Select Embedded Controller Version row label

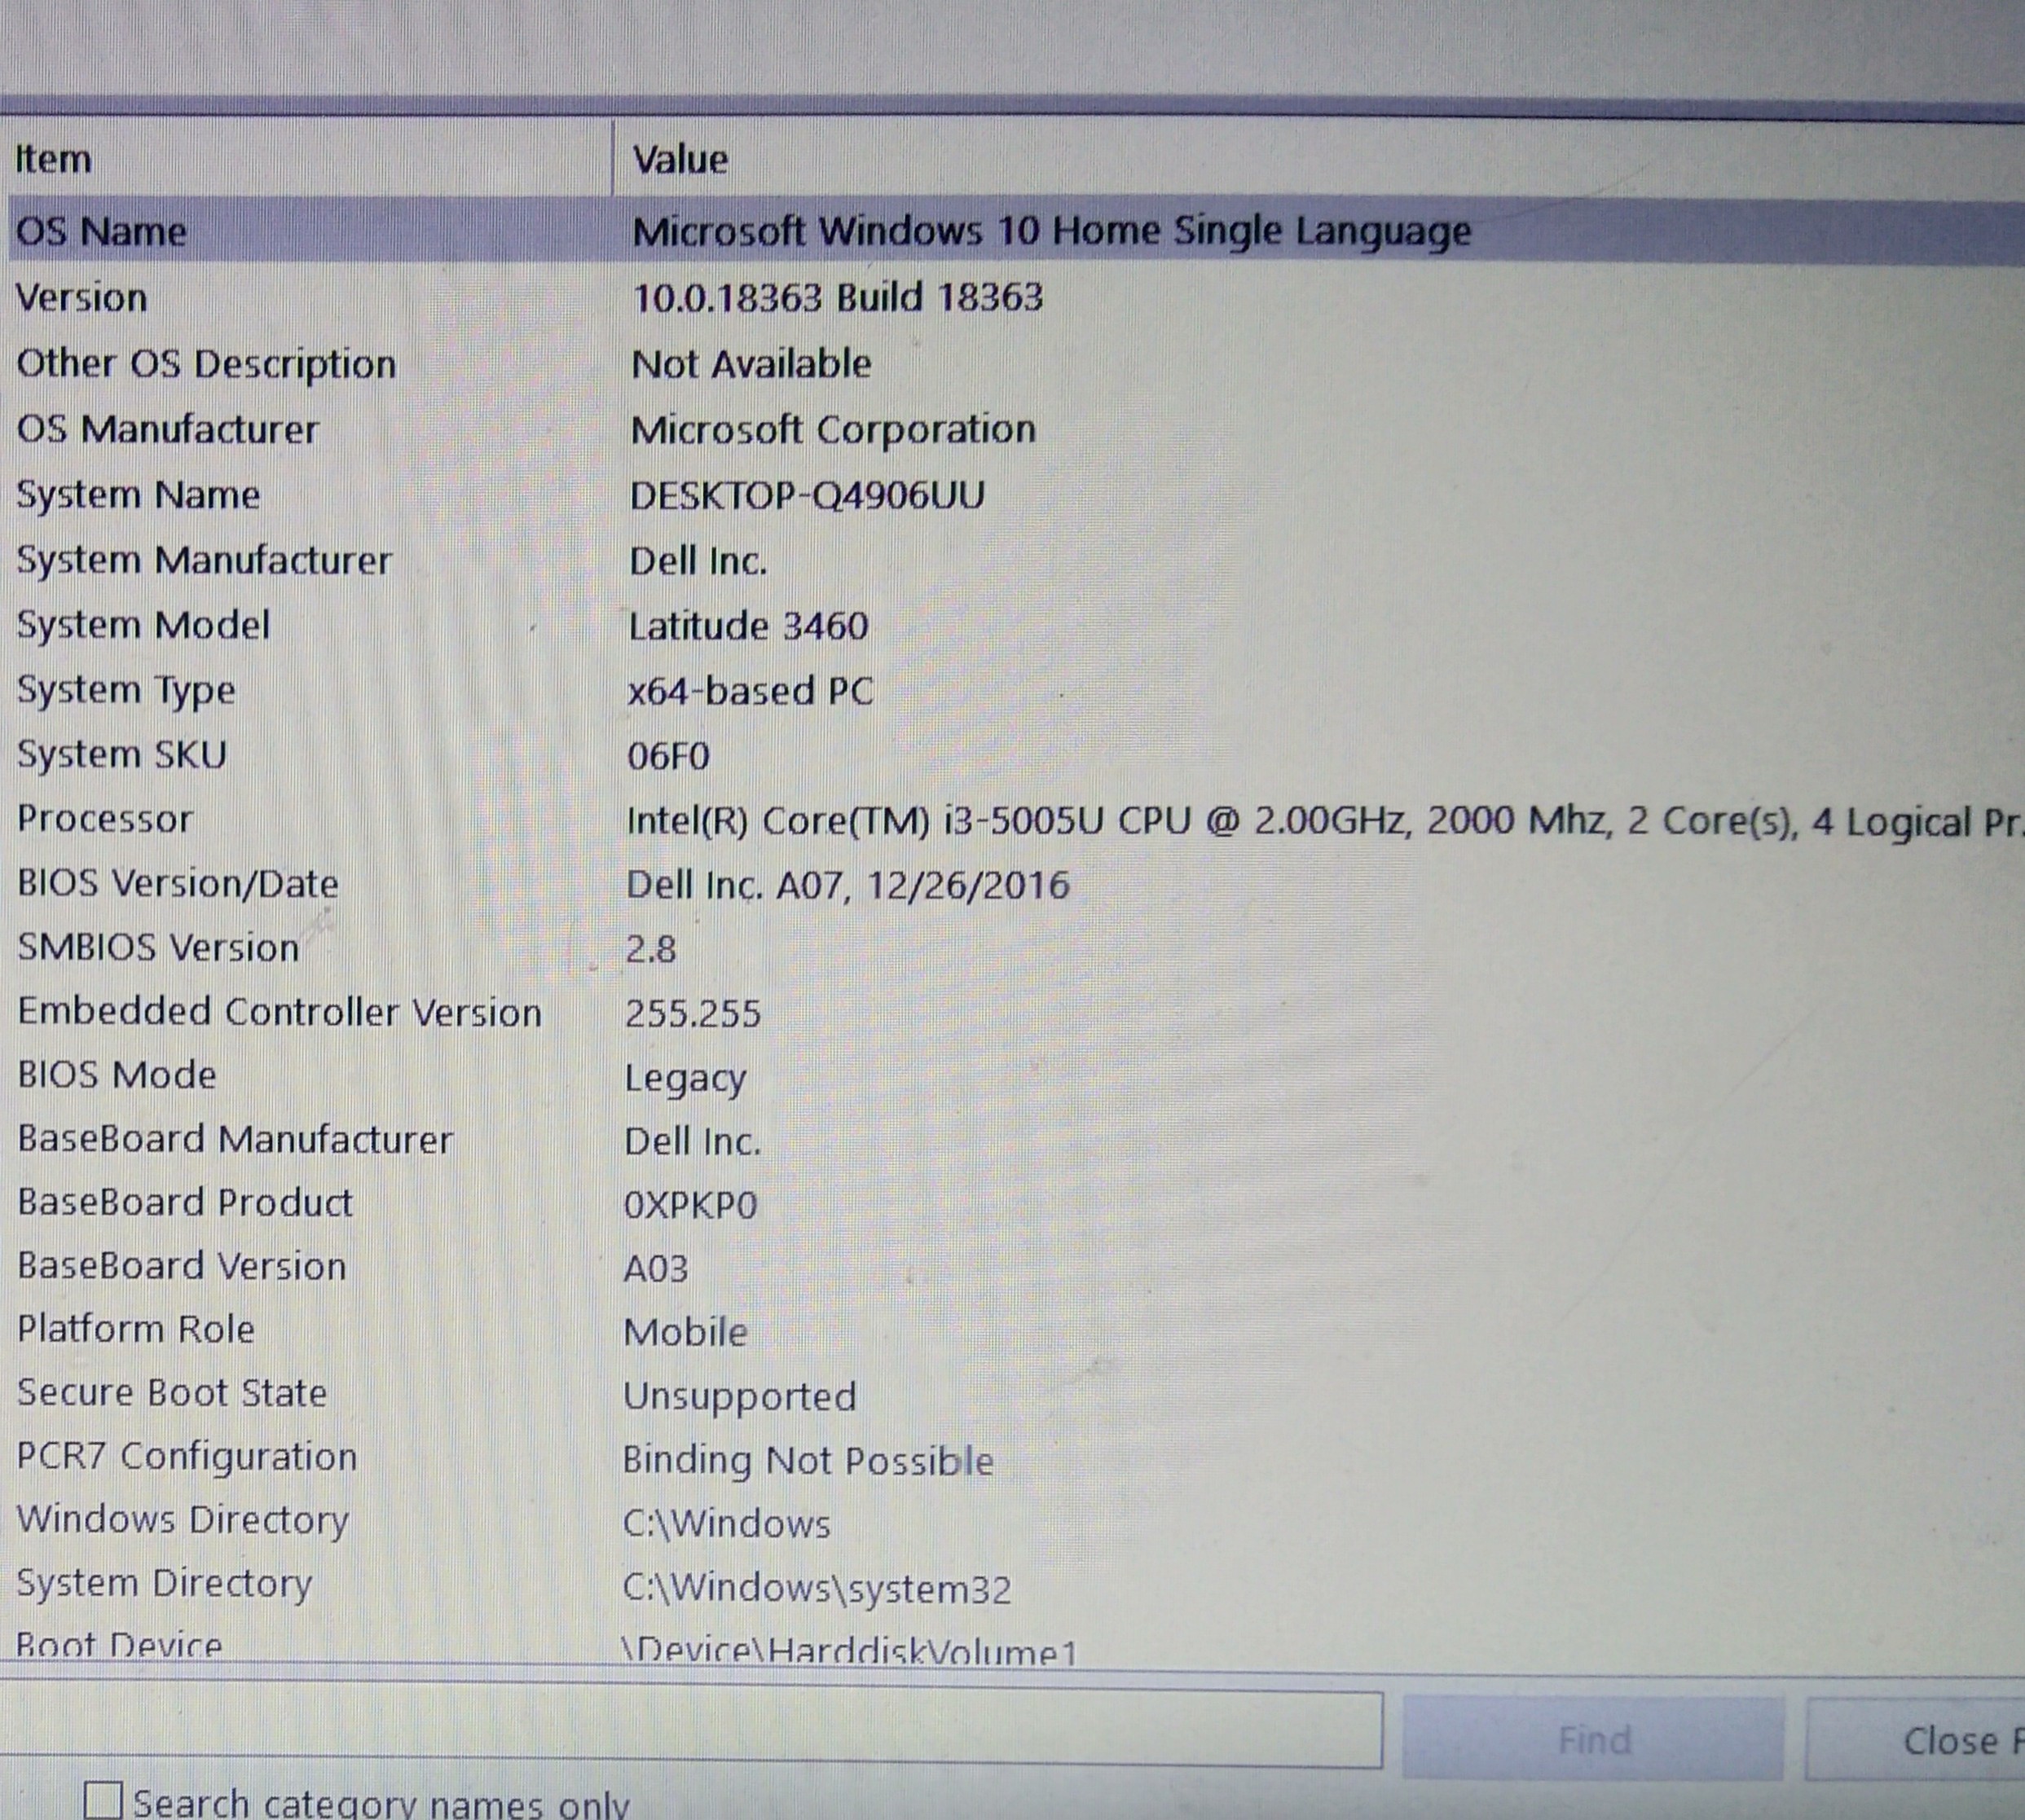point(279,1012)
